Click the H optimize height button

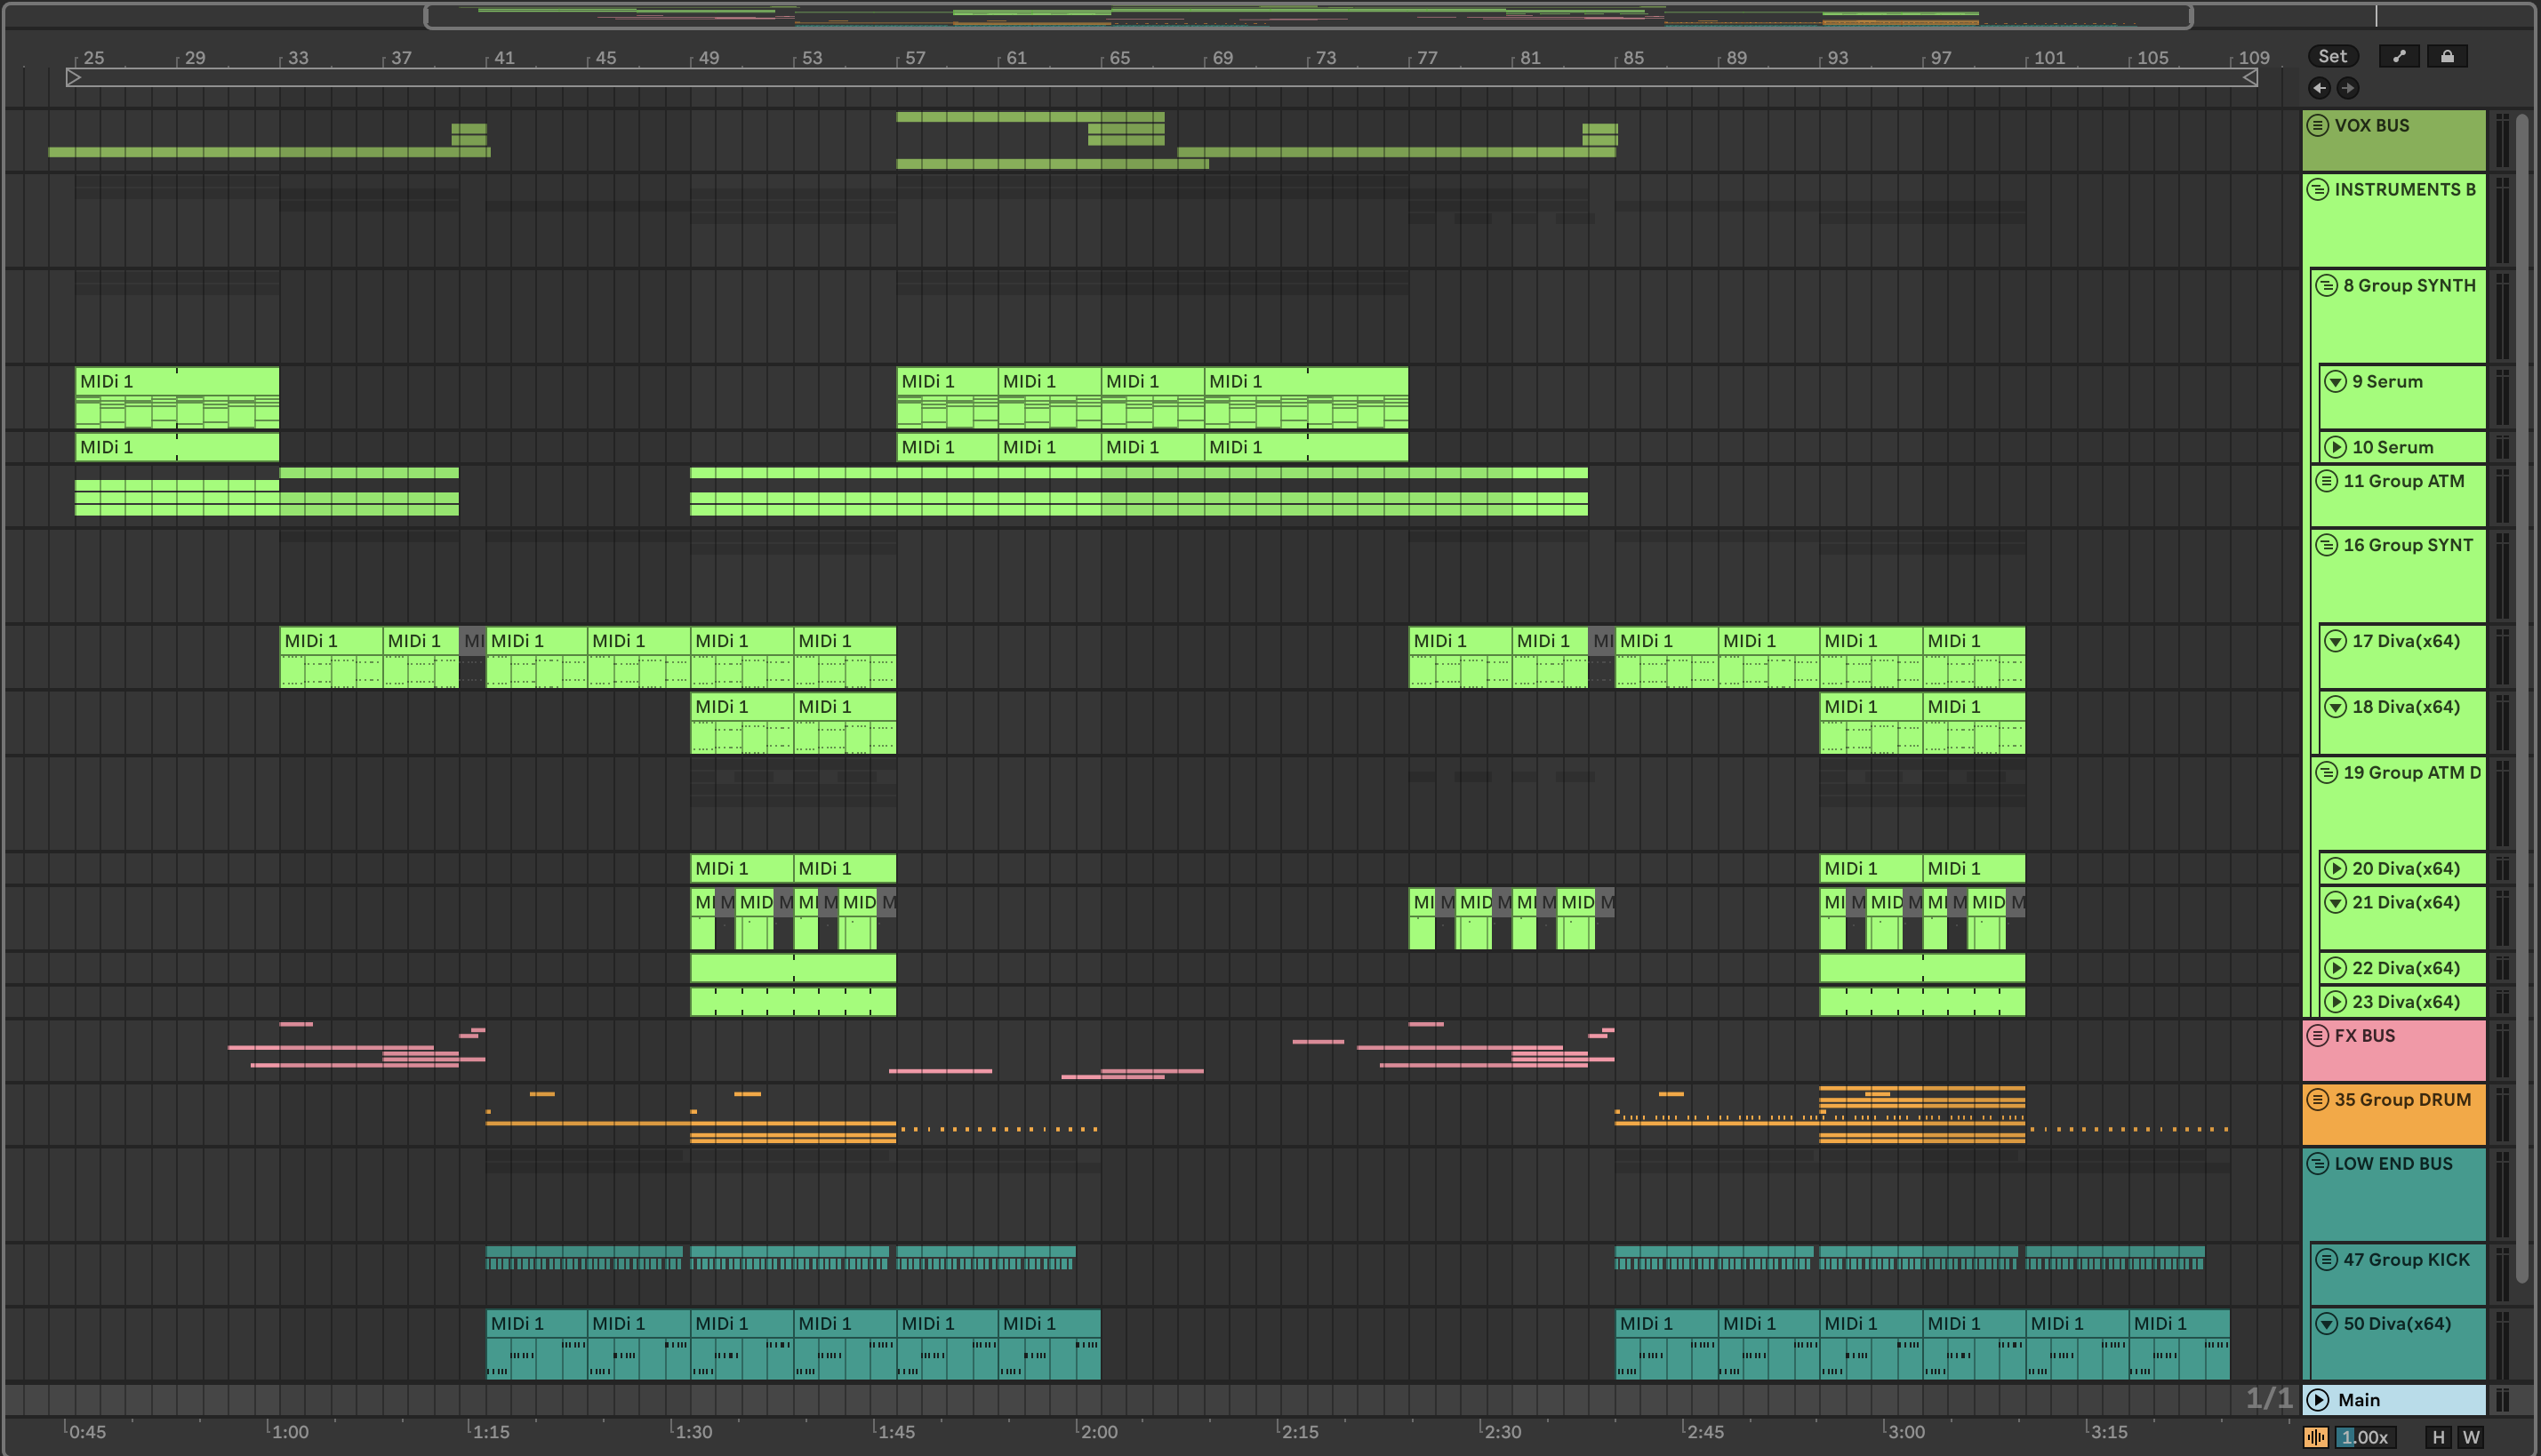(x=2439, y=1437)
